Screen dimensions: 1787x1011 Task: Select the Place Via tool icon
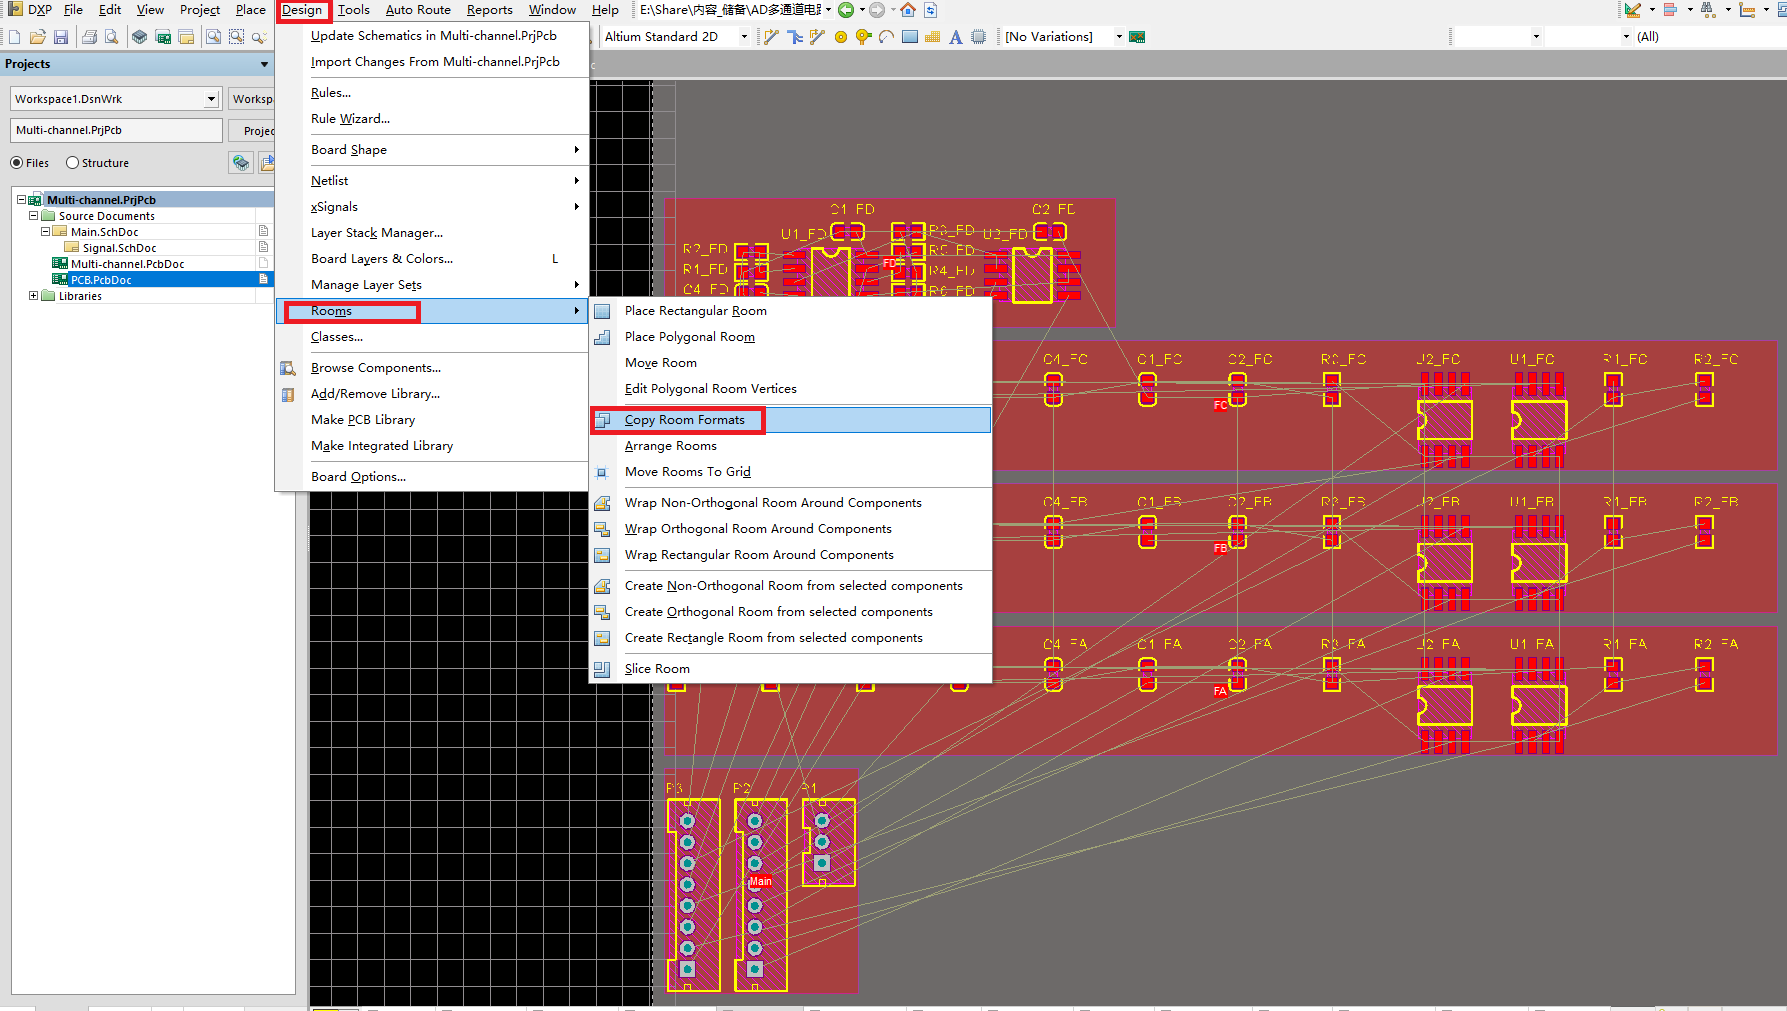pos(863,37)
